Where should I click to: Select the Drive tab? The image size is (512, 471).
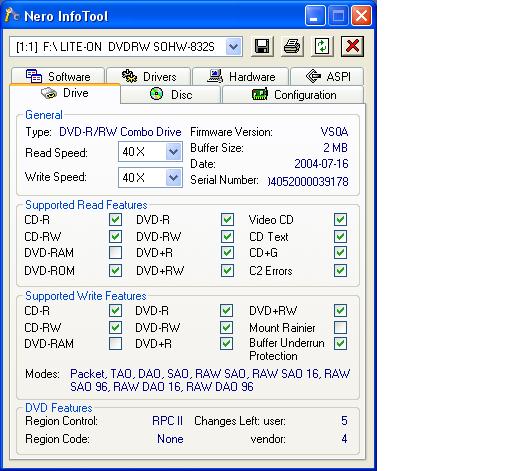point(65,93)
